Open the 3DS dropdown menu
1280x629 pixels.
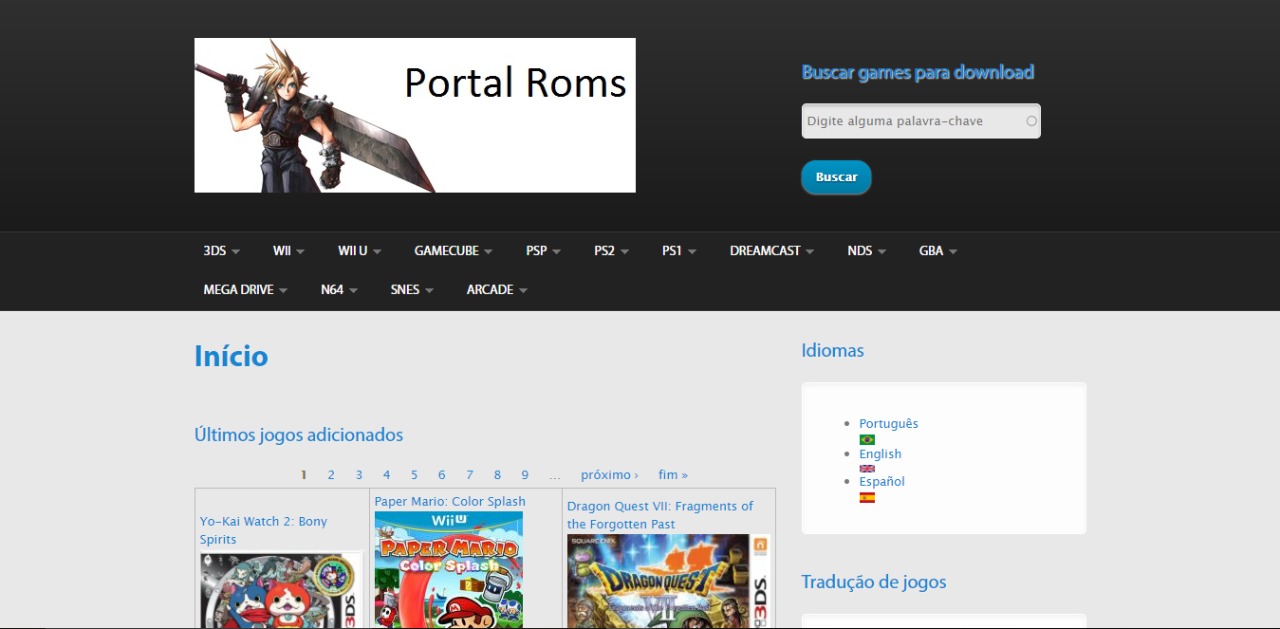[x=220, y=251]
